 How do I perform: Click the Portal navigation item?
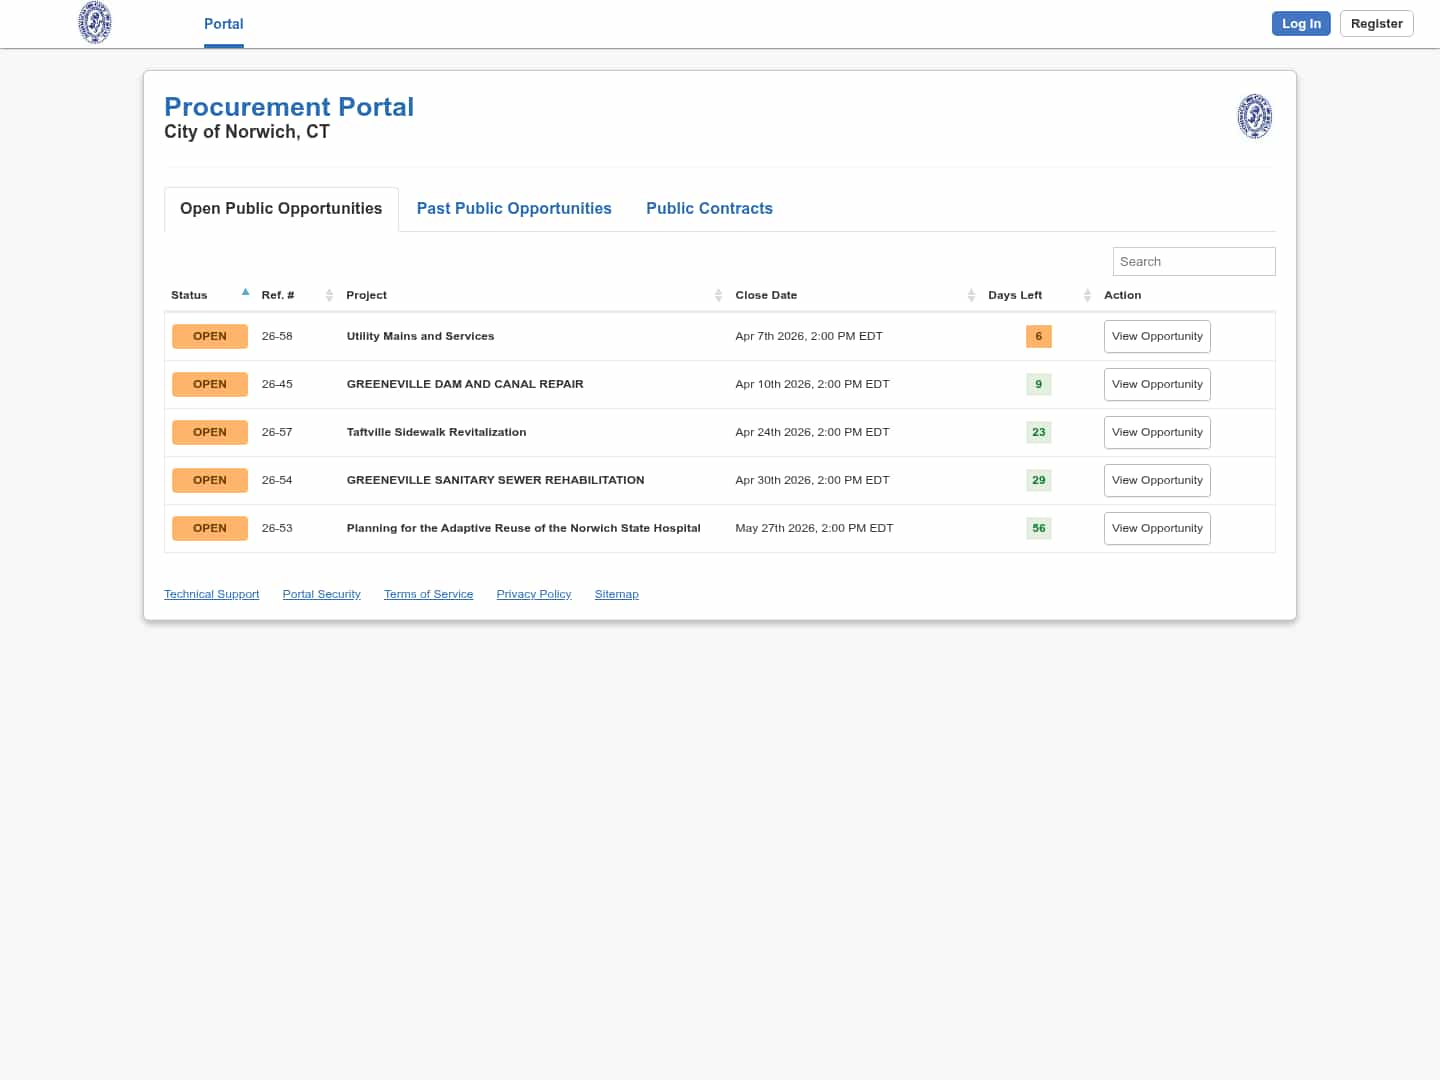tap(223, 24)
